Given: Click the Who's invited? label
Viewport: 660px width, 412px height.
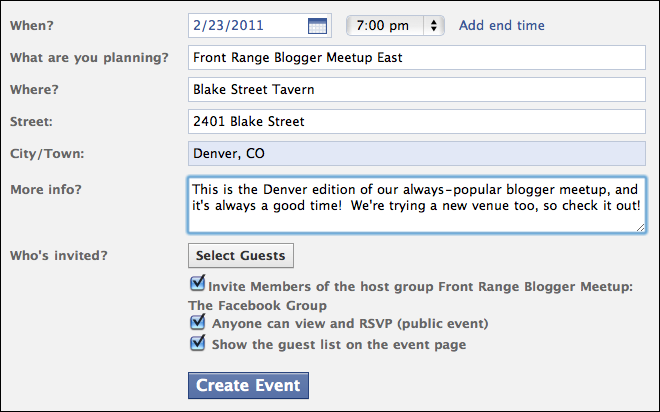Looking at the screenshot, I should (x=59, y=255).
